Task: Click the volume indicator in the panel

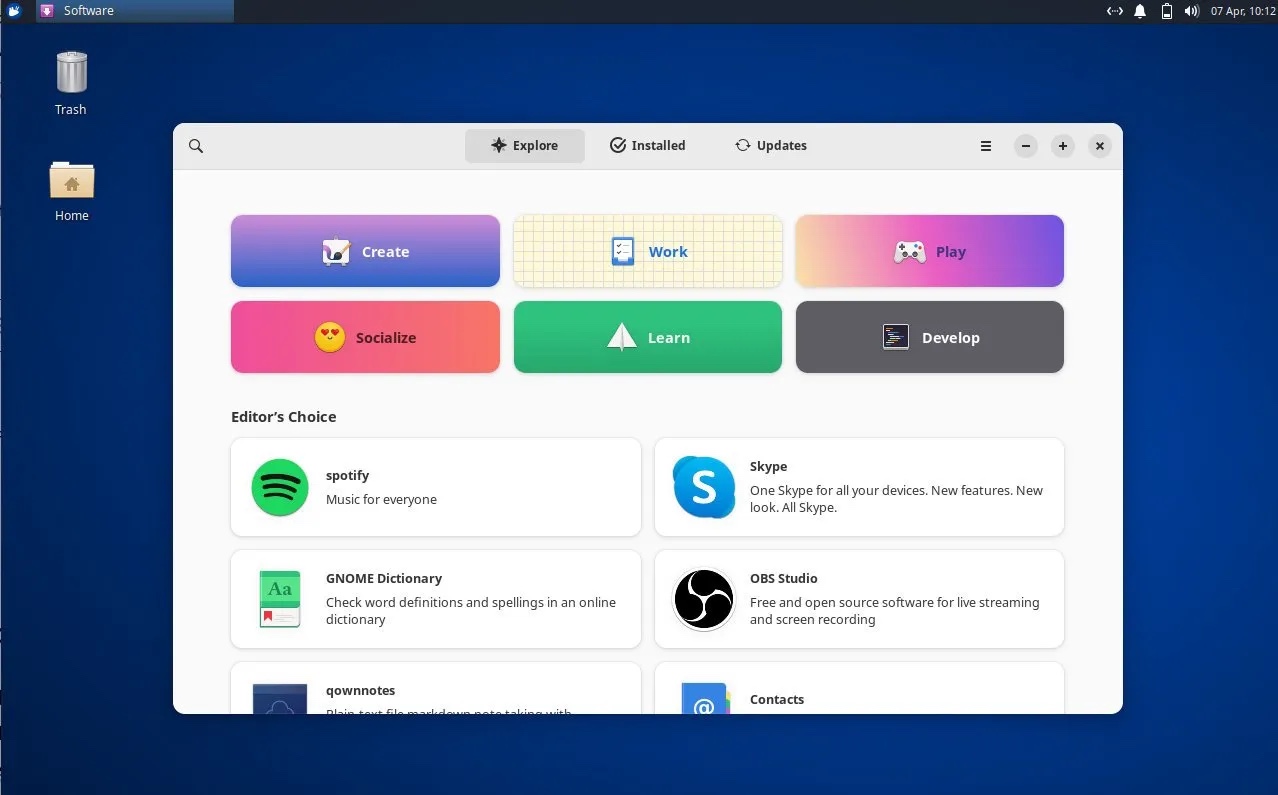Action: (1190, 11)
